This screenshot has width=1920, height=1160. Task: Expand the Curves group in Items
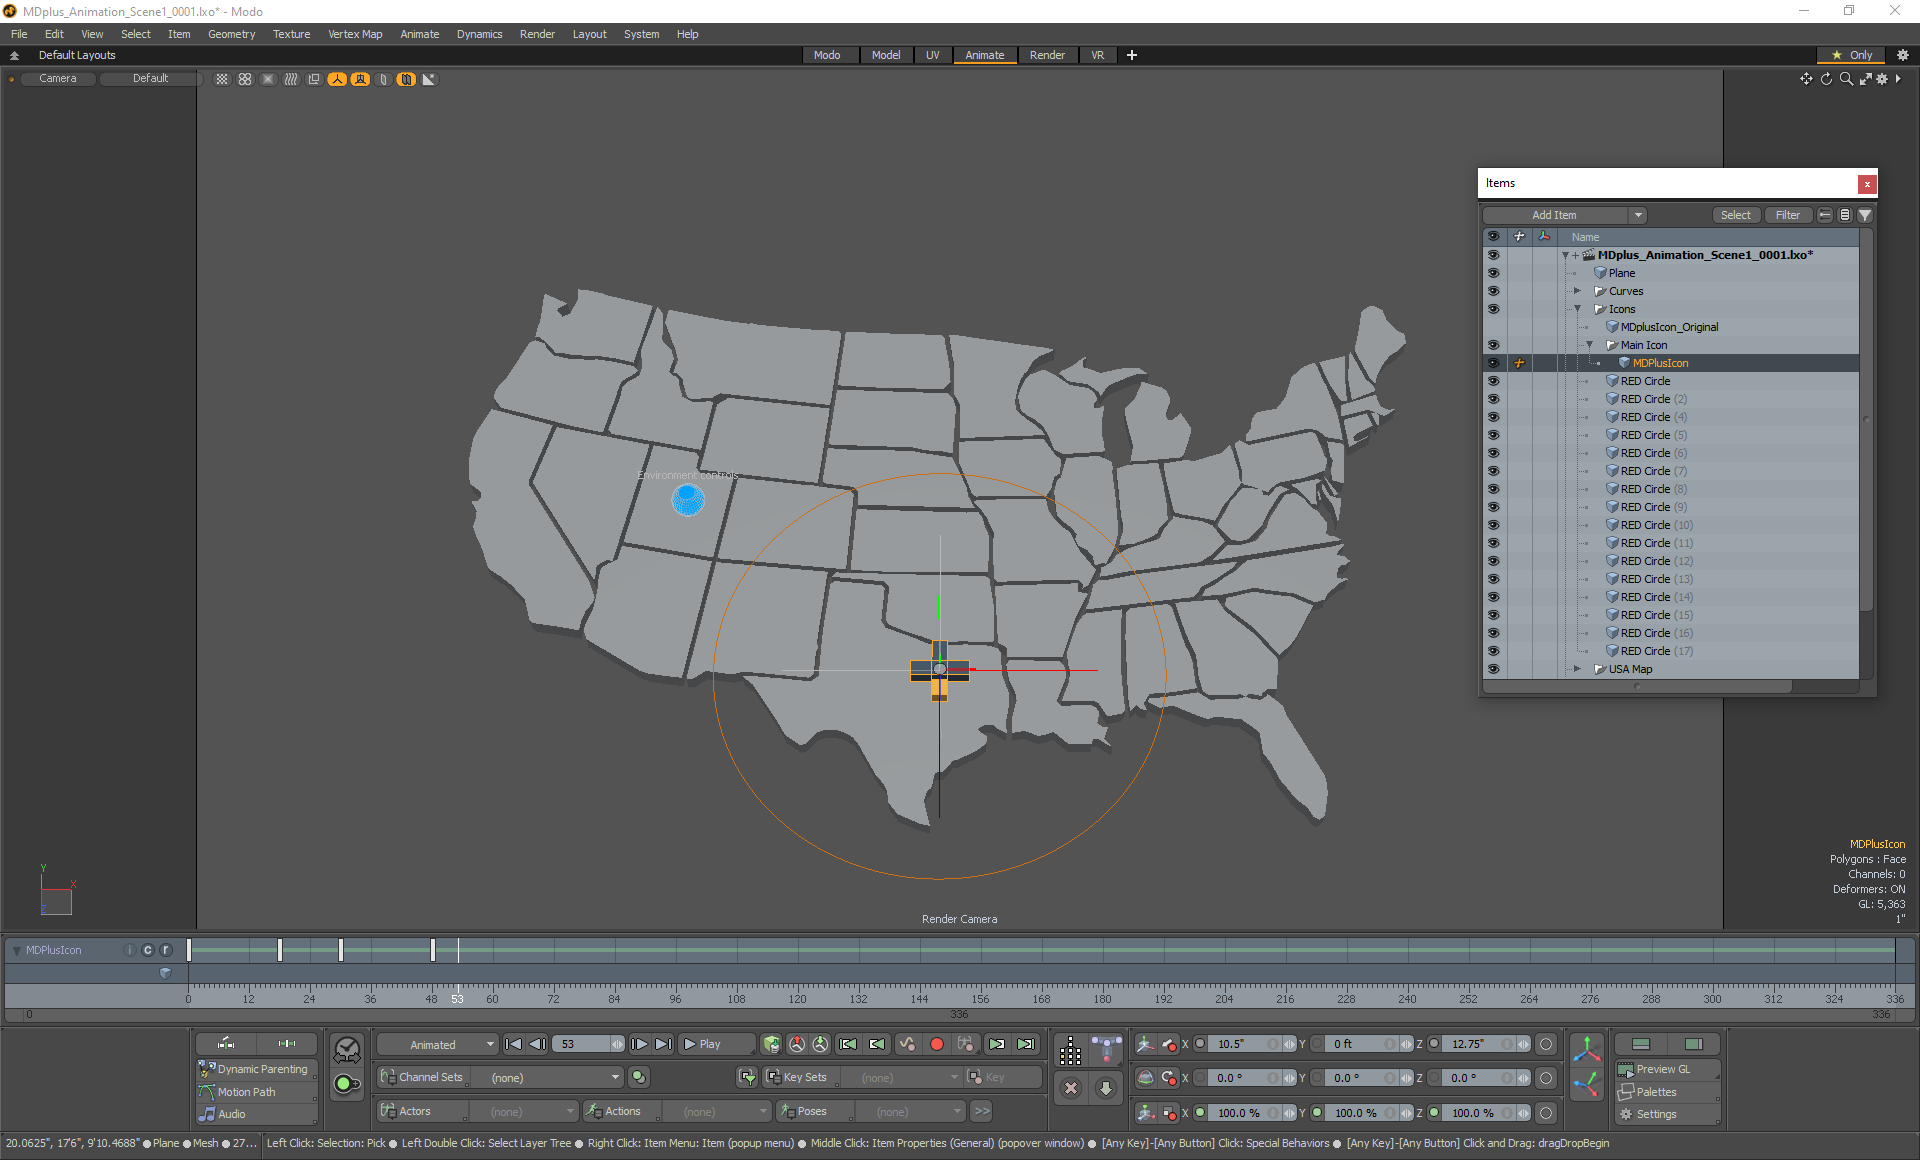point(1578,291)
